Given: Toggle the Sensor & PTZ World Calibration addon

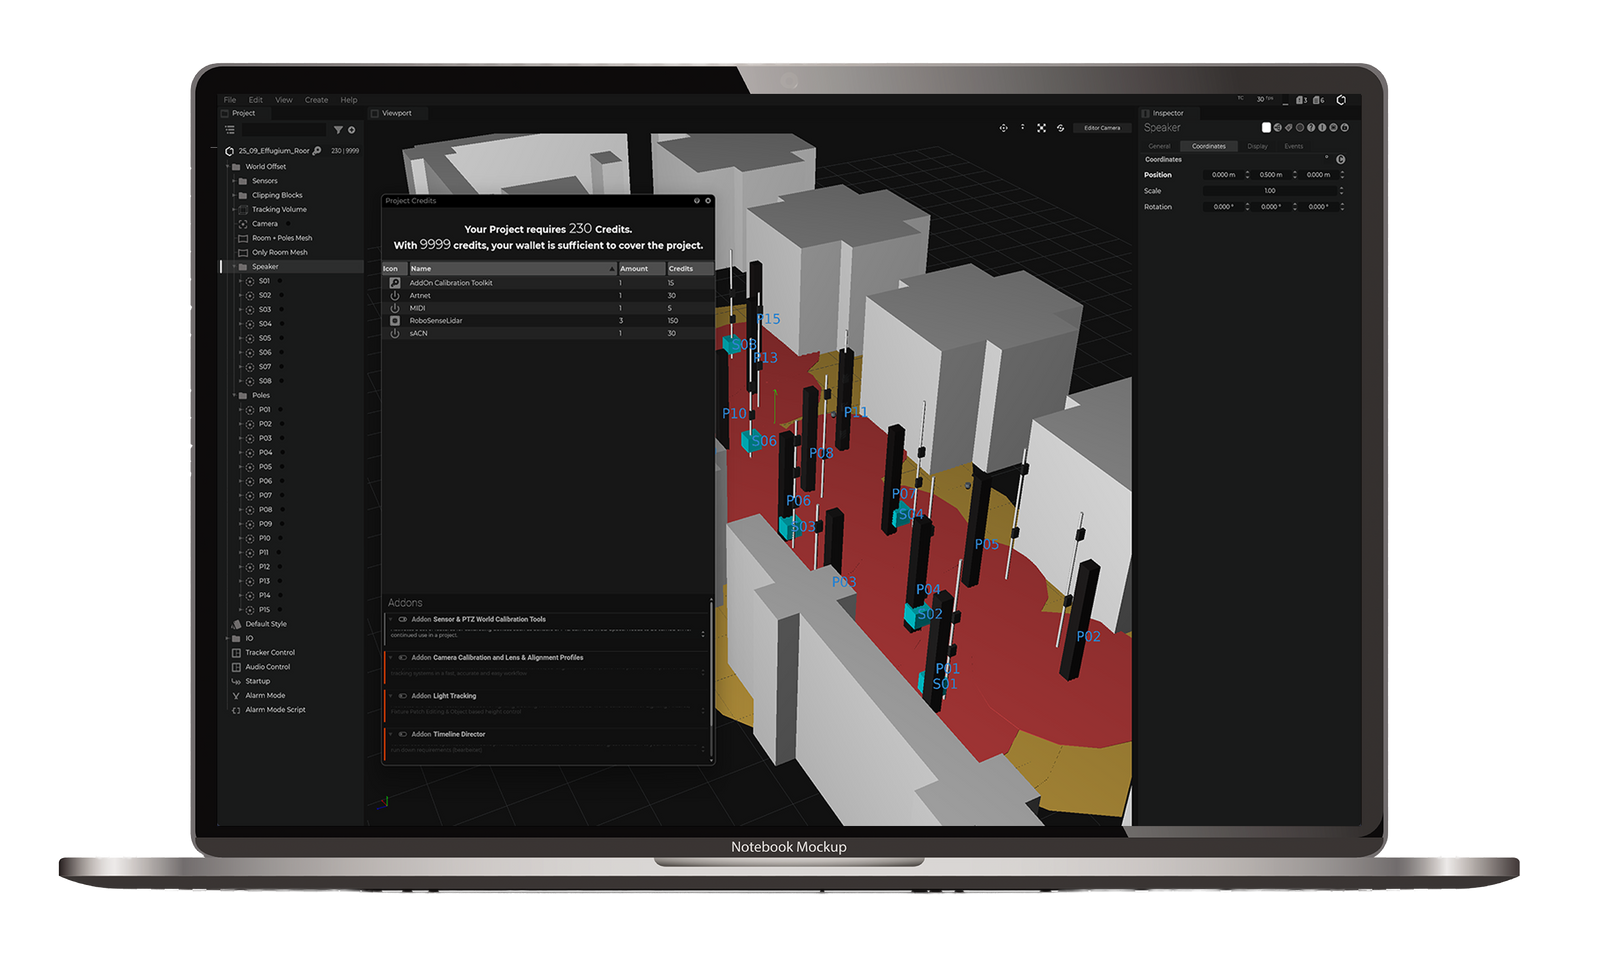Looking at the screenshot, I should point(403,619).
